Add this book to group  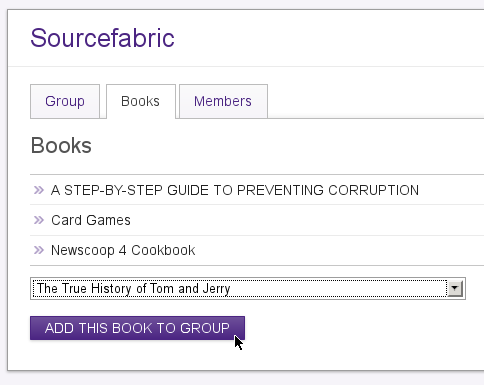[x=137, y=328]
